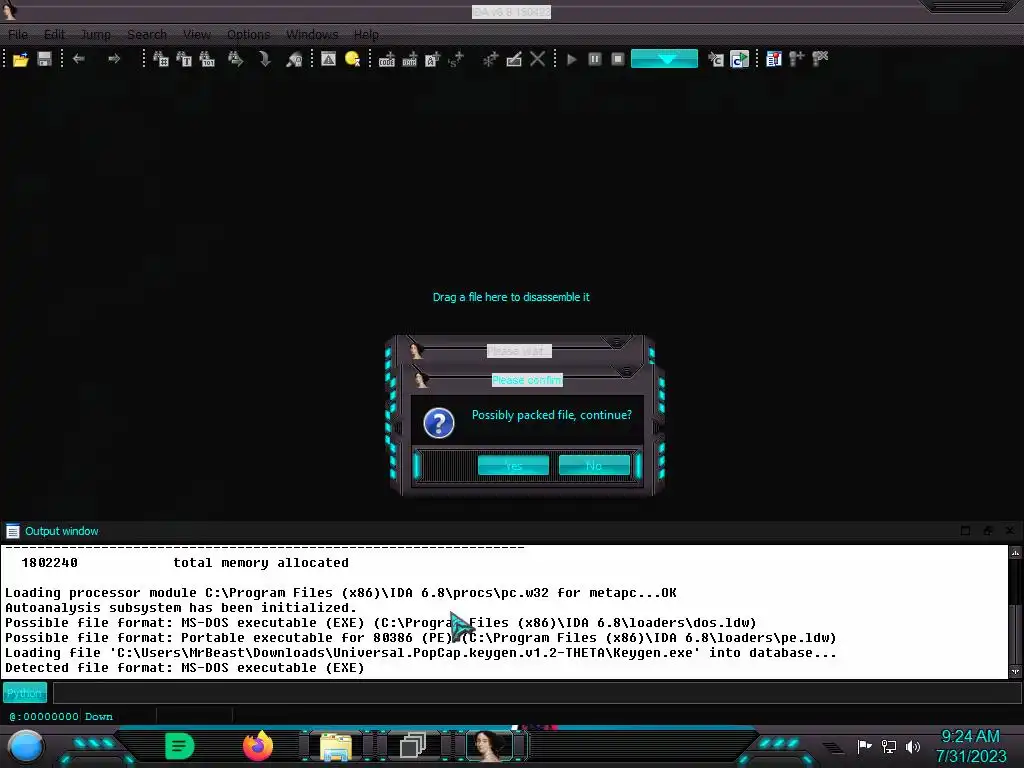The width and height of the screenshot is (1024, 768).
Task: Open the File menu
Action: 18,35
